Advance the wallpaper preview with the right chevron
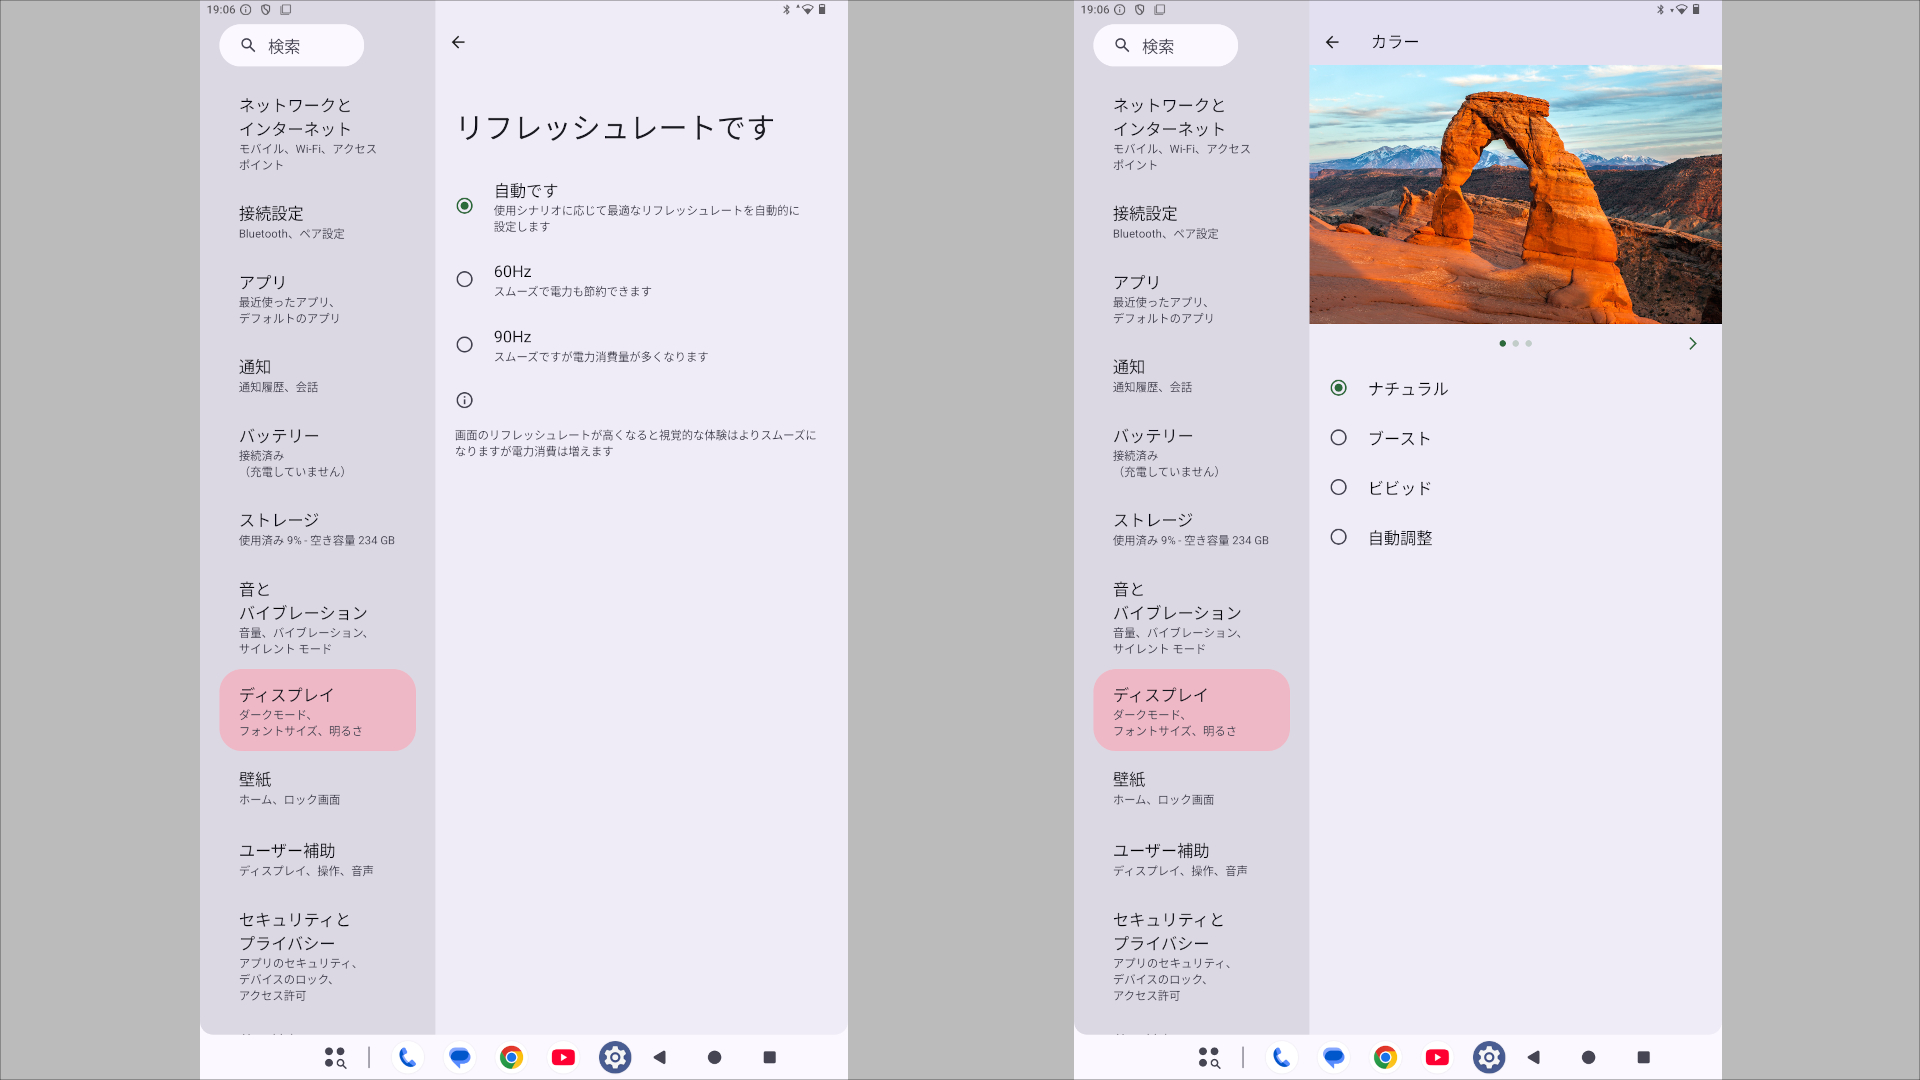The width and height of the screenshot is (1920, 1080). [1693, 343]
